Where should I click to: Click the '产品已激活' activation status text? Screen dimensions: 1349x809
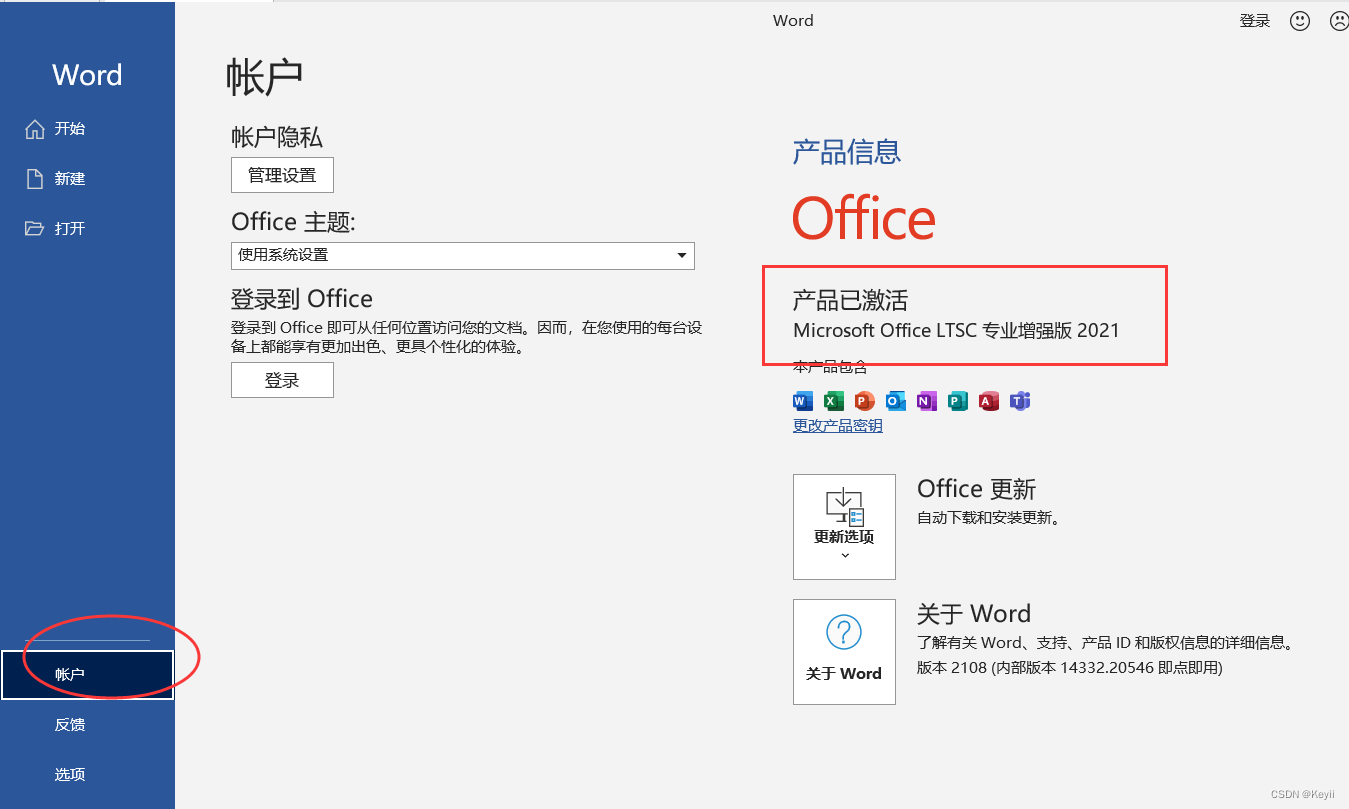pyautogui.click(x=850, y=300)
